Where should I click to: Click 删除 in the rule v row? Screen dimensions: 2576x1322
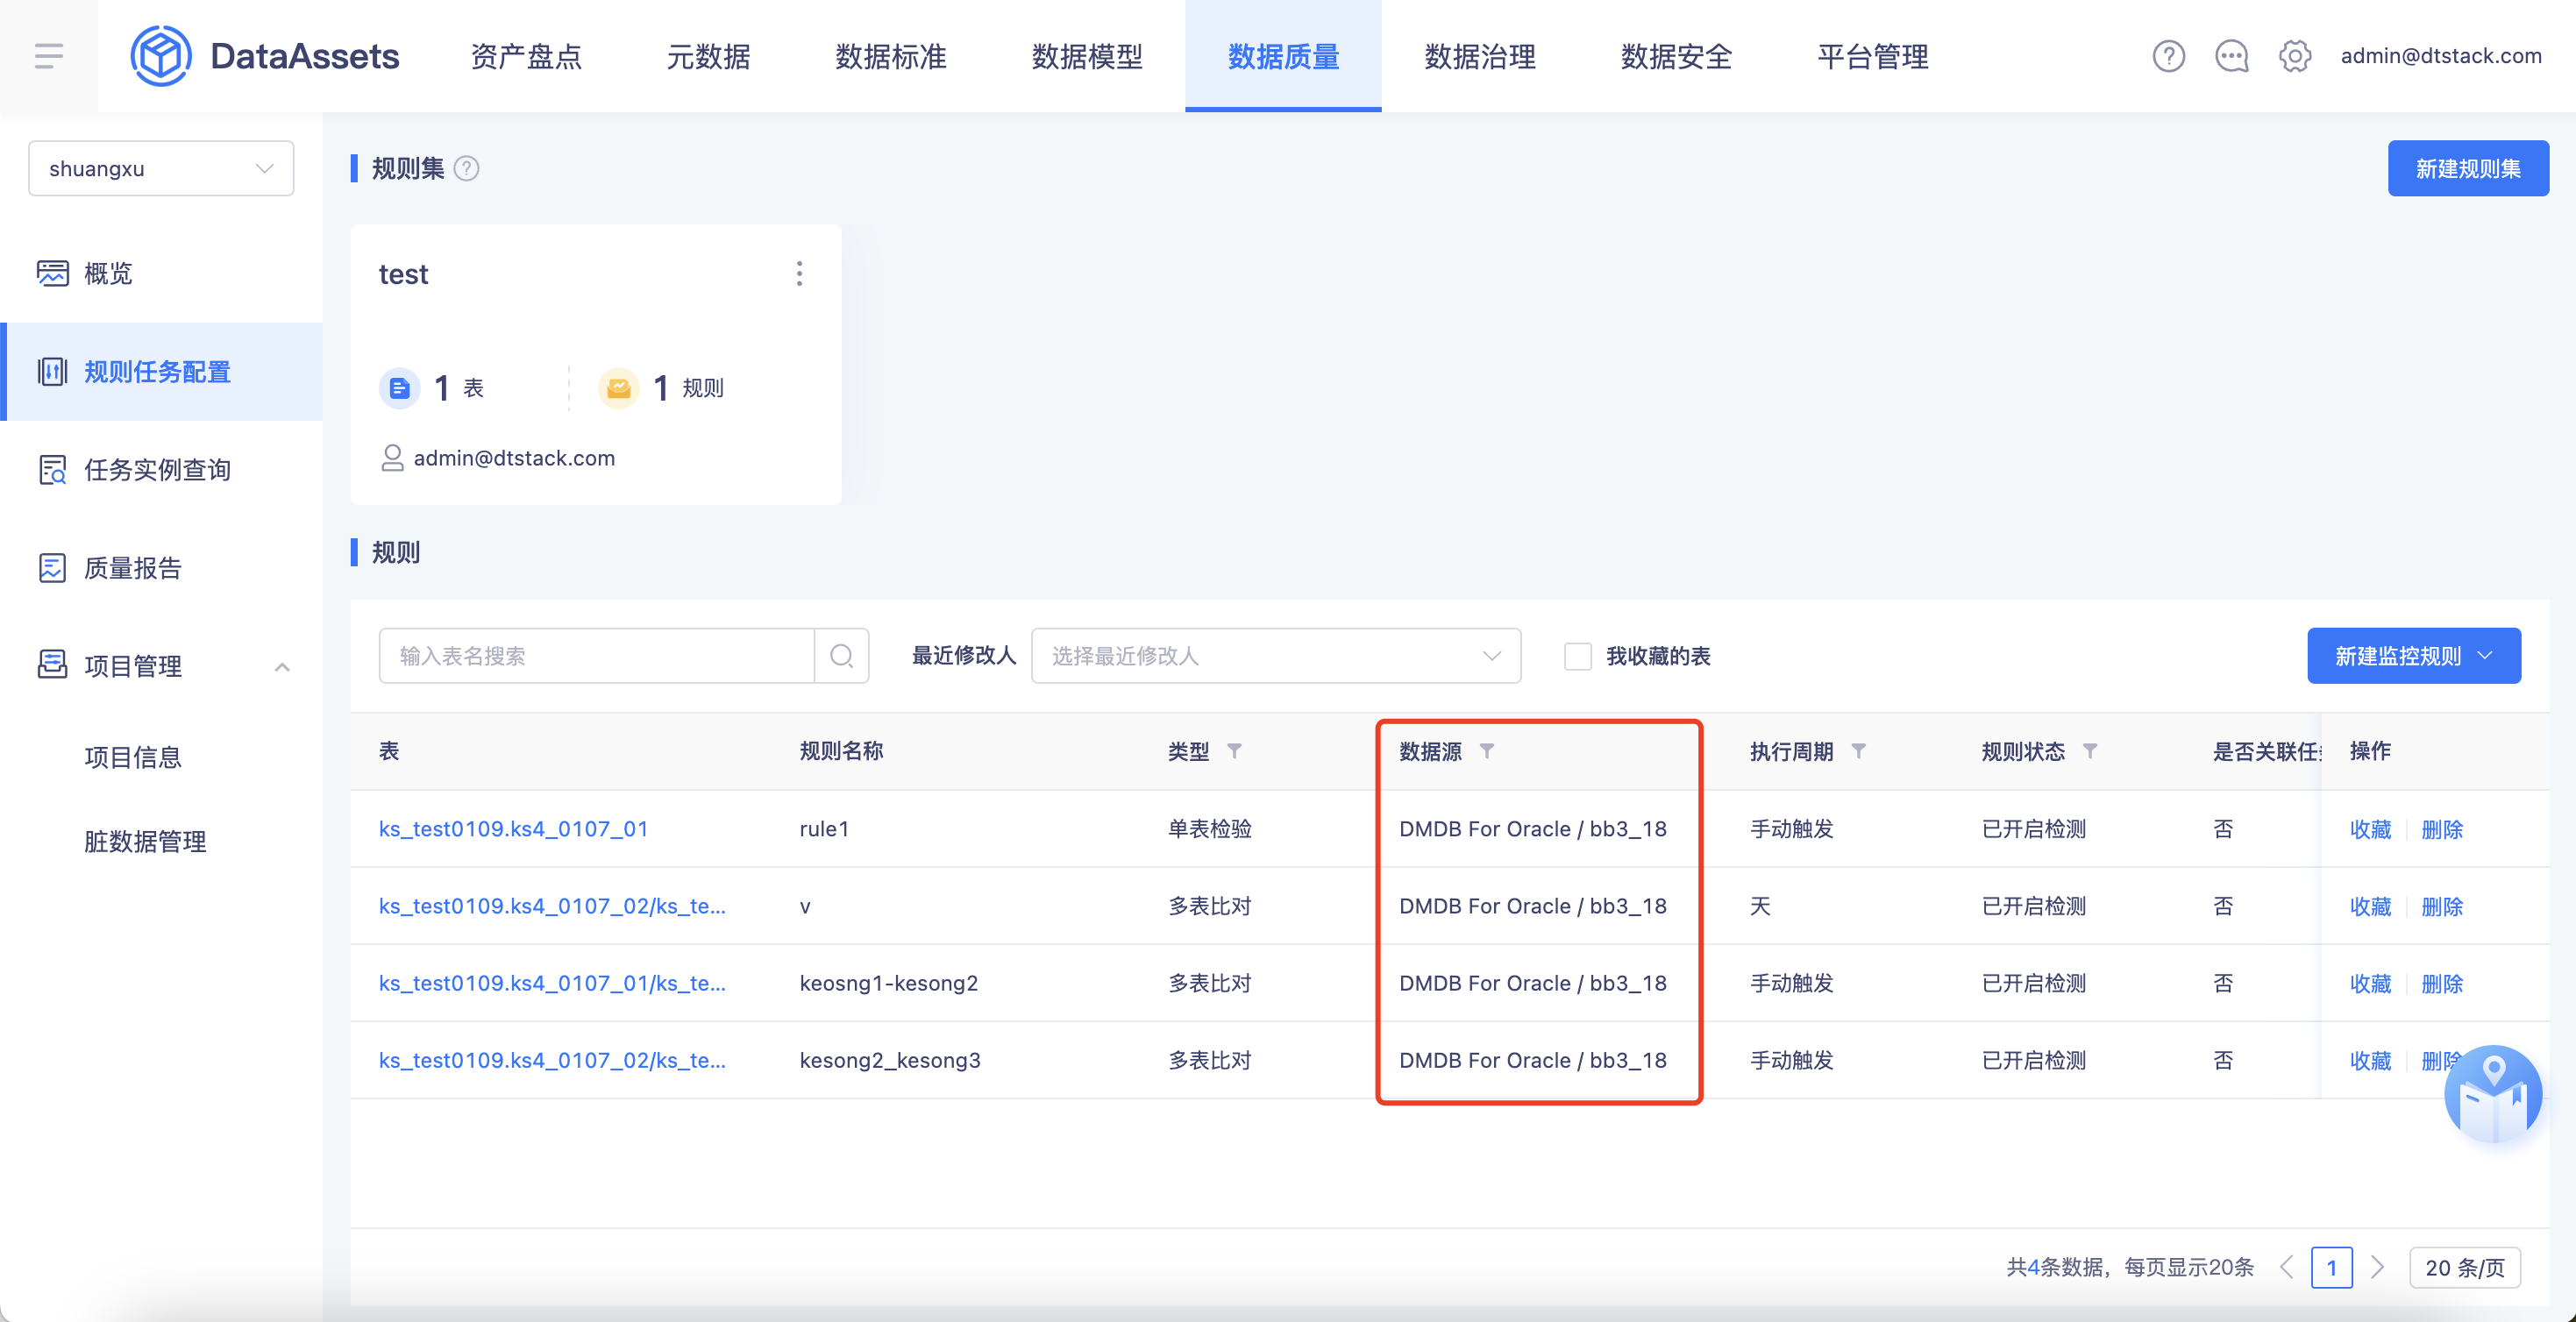[x=2442, y=906]
